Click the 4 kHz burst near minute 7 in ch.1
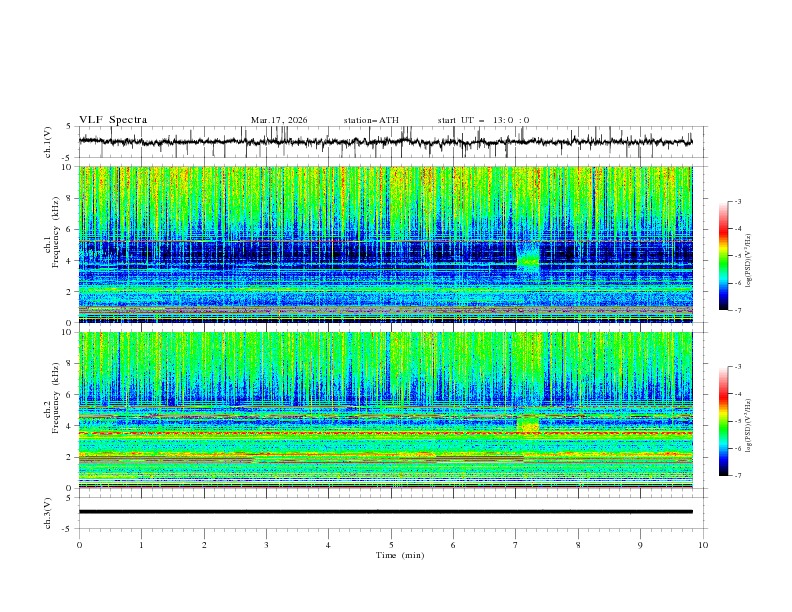Viewport: 792px width, 612px height. click(528, 259)
